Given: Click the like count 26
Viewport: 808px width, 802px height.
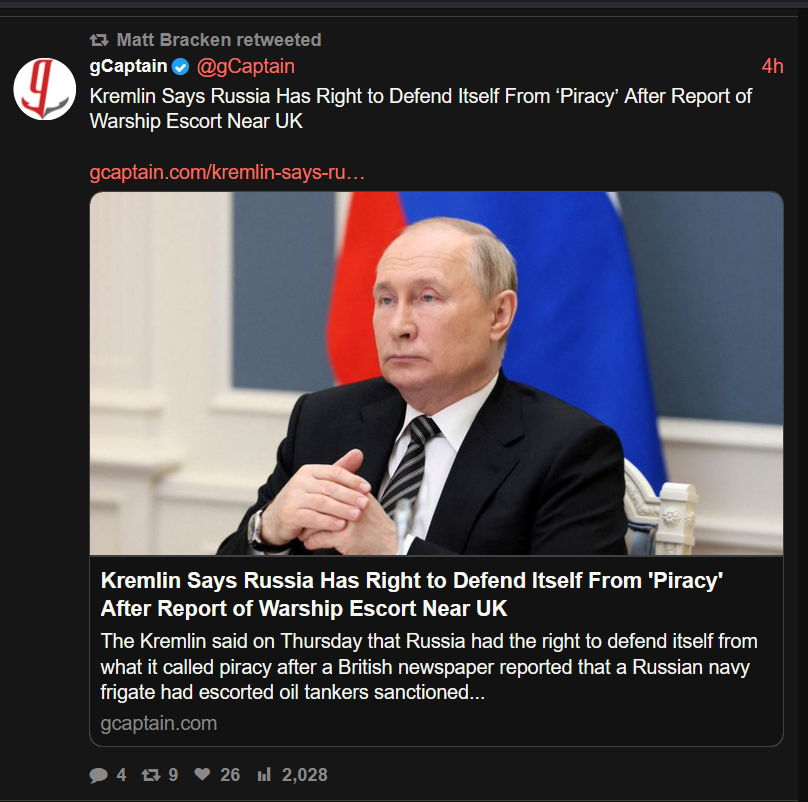Looking at the screenshot, I should 230,775.
